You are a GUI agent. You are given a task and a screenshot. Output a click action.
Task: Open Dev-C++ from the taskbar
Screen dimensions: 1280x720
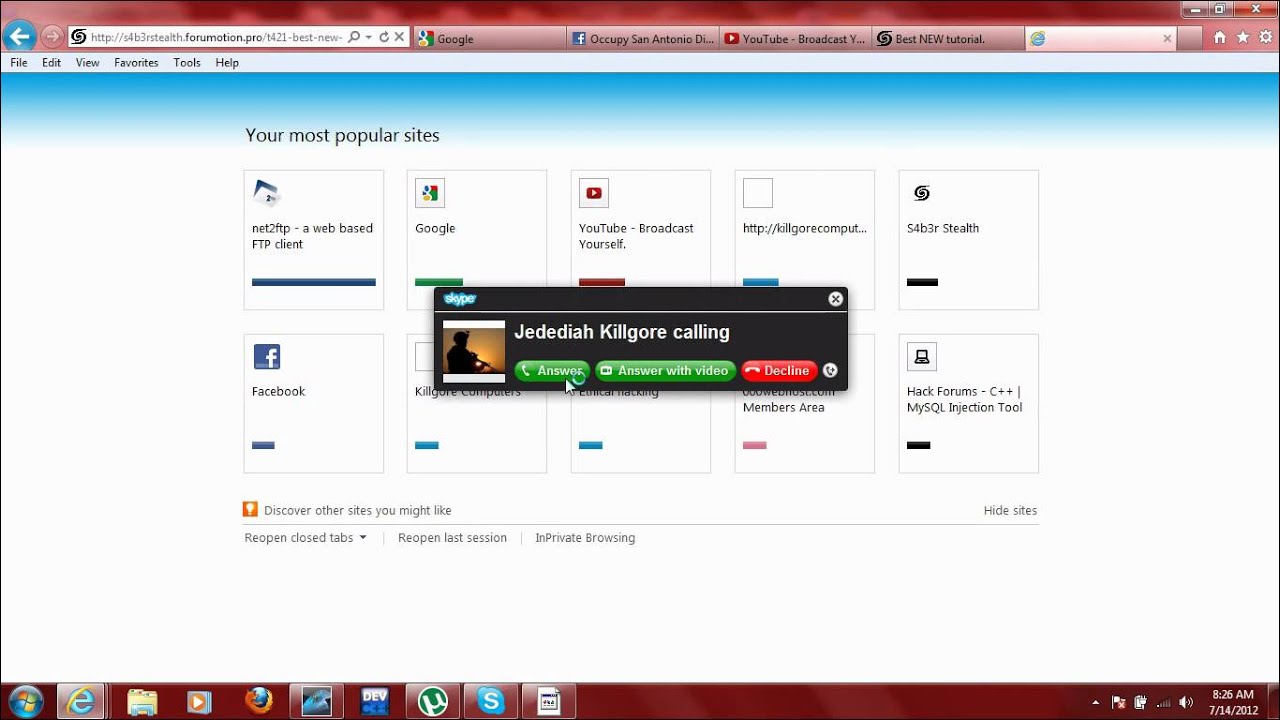pos(375,701)
